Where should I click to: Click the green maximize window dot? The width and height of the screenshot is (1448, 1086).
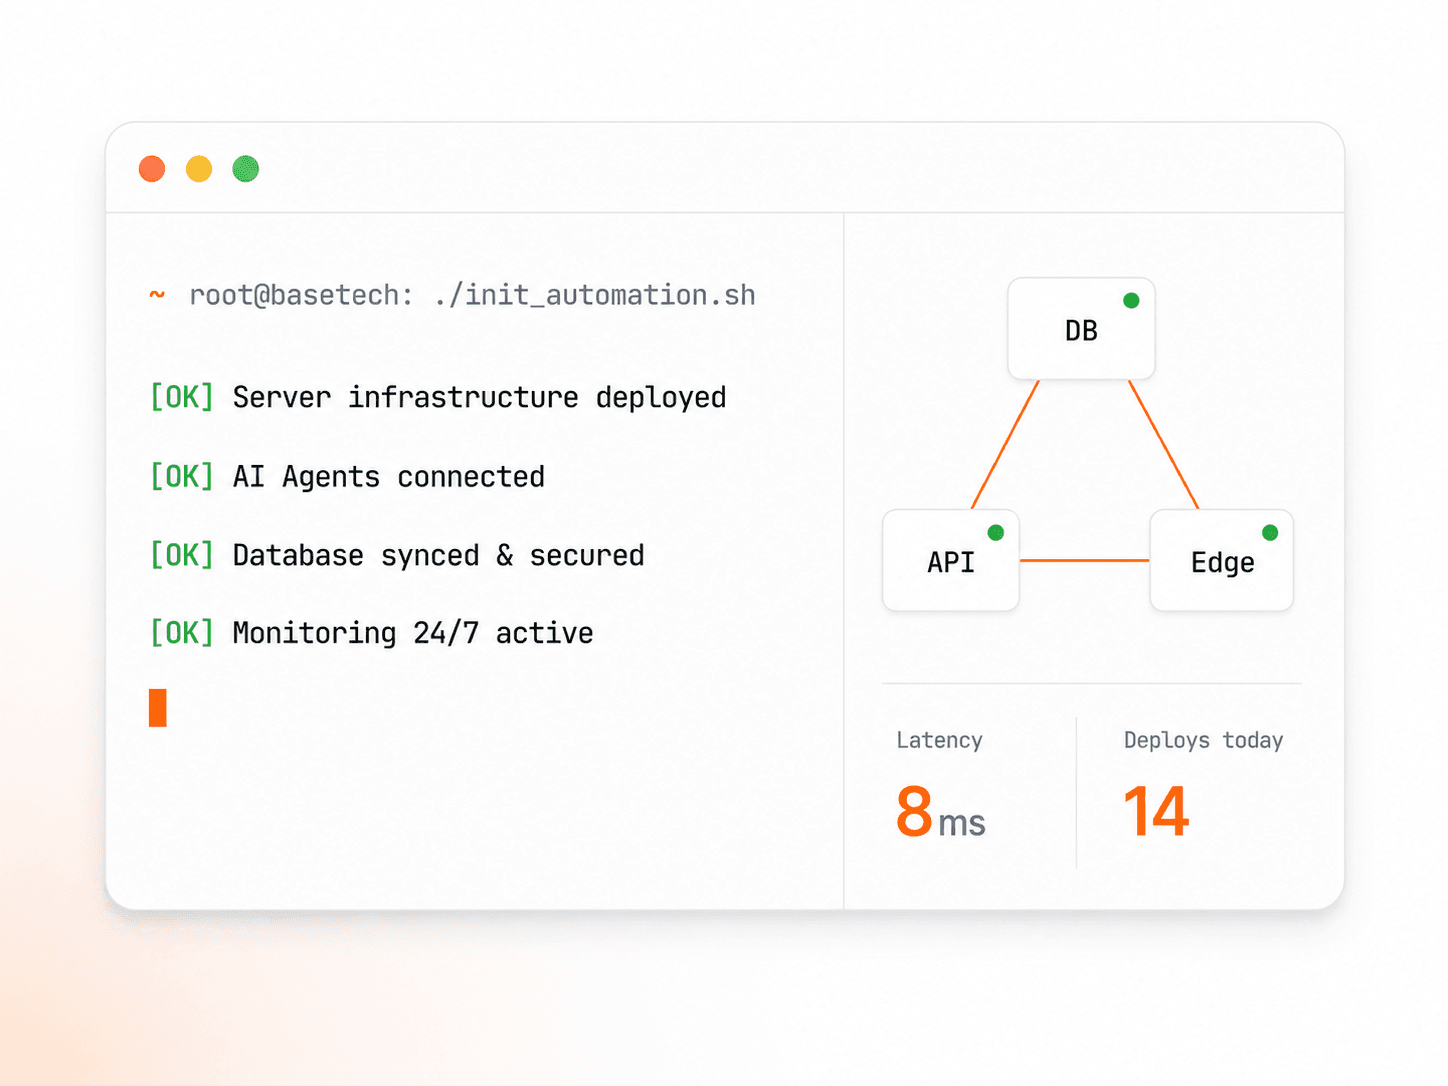[x=246, y=169]
